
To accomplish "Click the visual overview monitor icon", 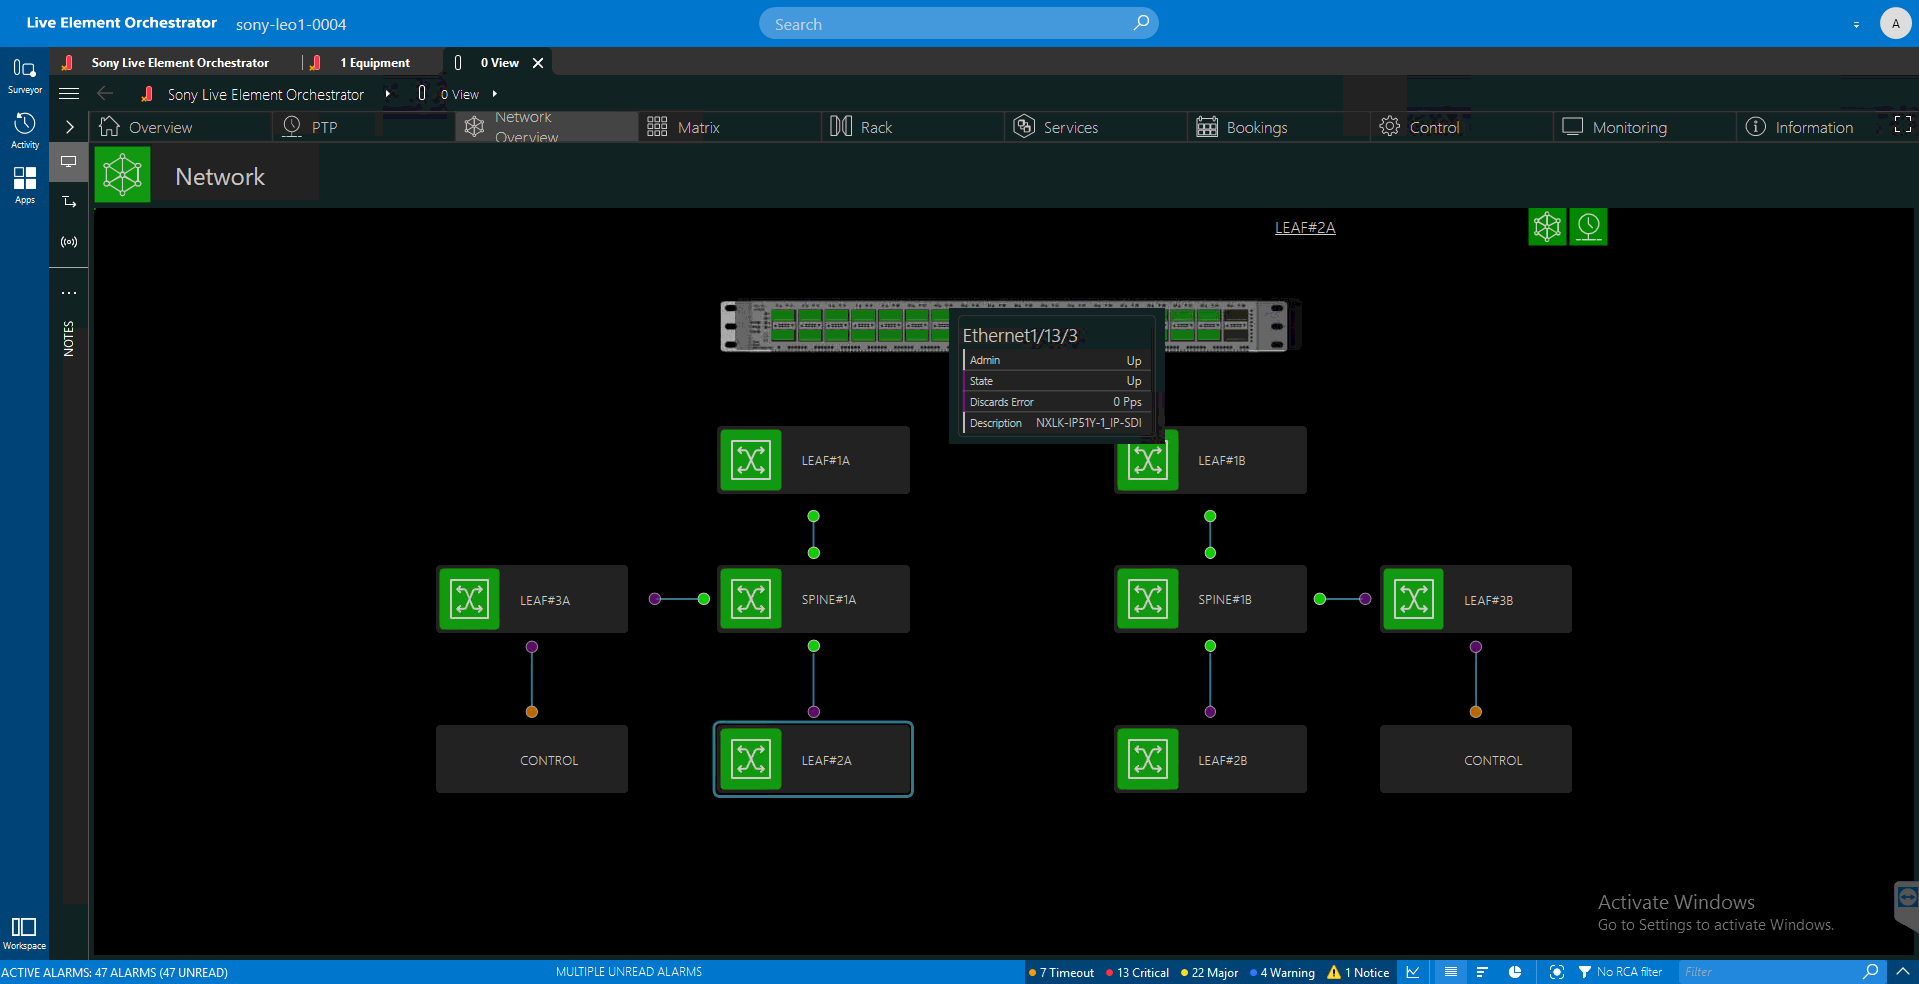I will [69, 161].
